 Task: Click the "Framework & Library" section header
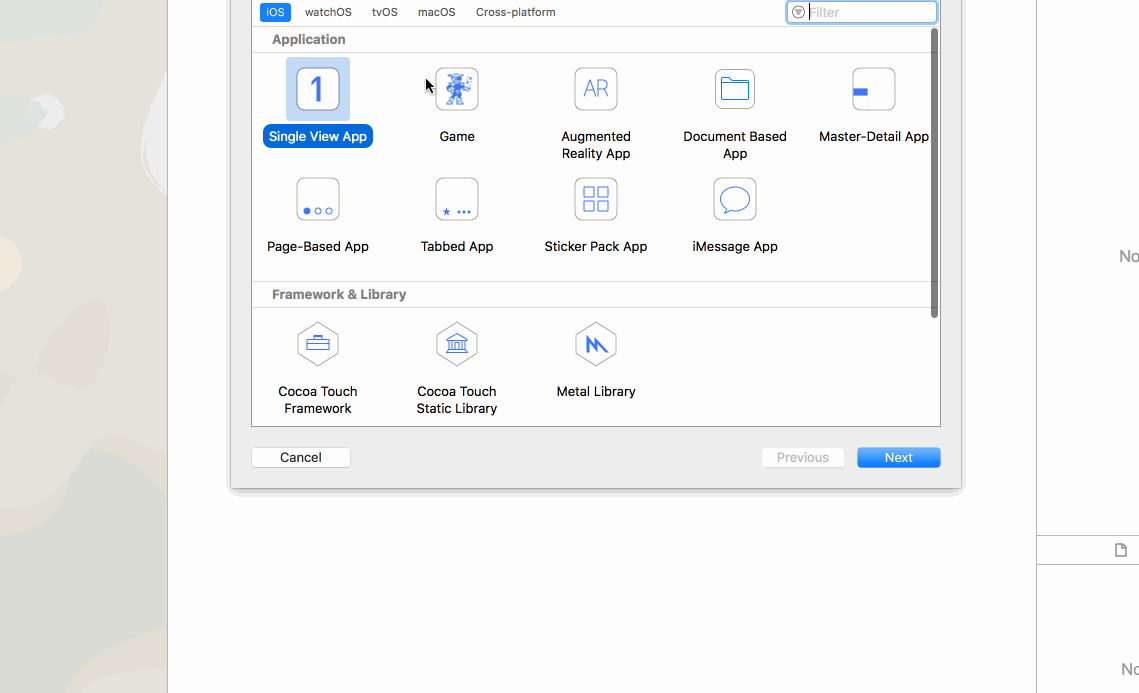tap(339, 294)
